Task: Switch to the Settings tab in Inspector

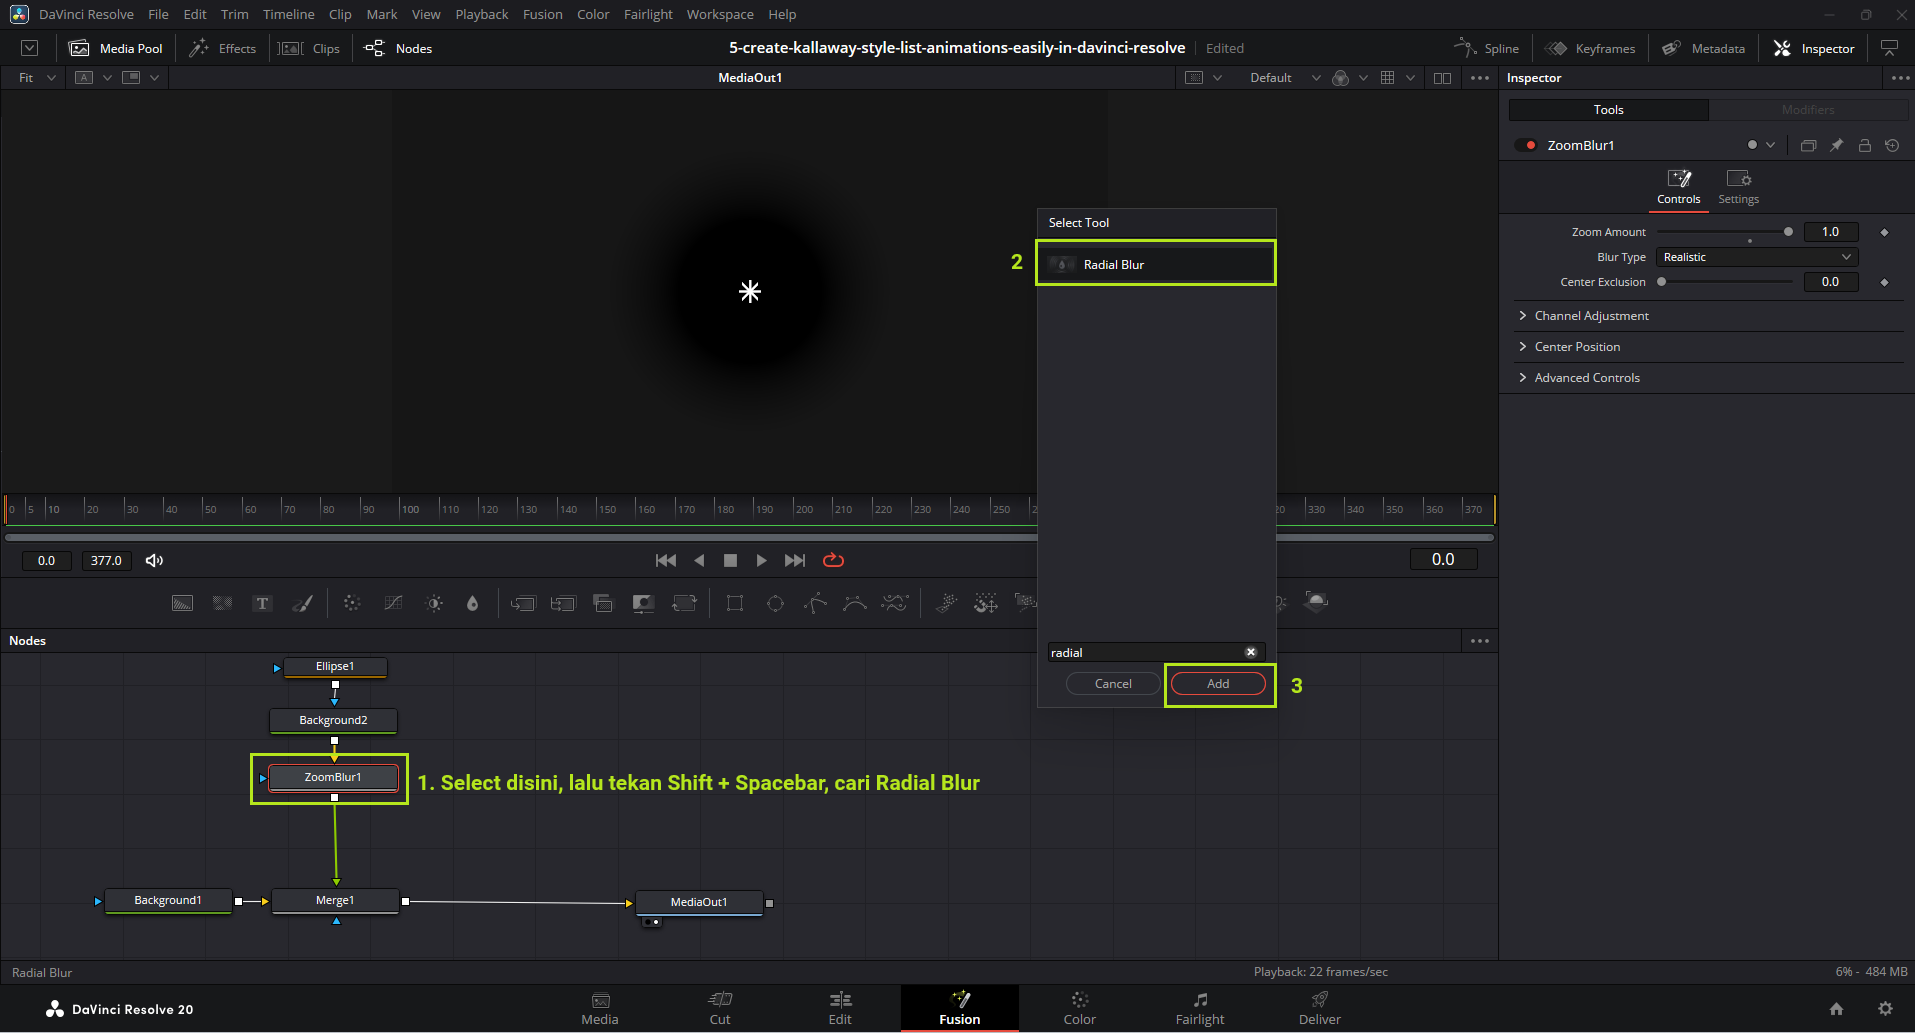Action: point(1738,187)
